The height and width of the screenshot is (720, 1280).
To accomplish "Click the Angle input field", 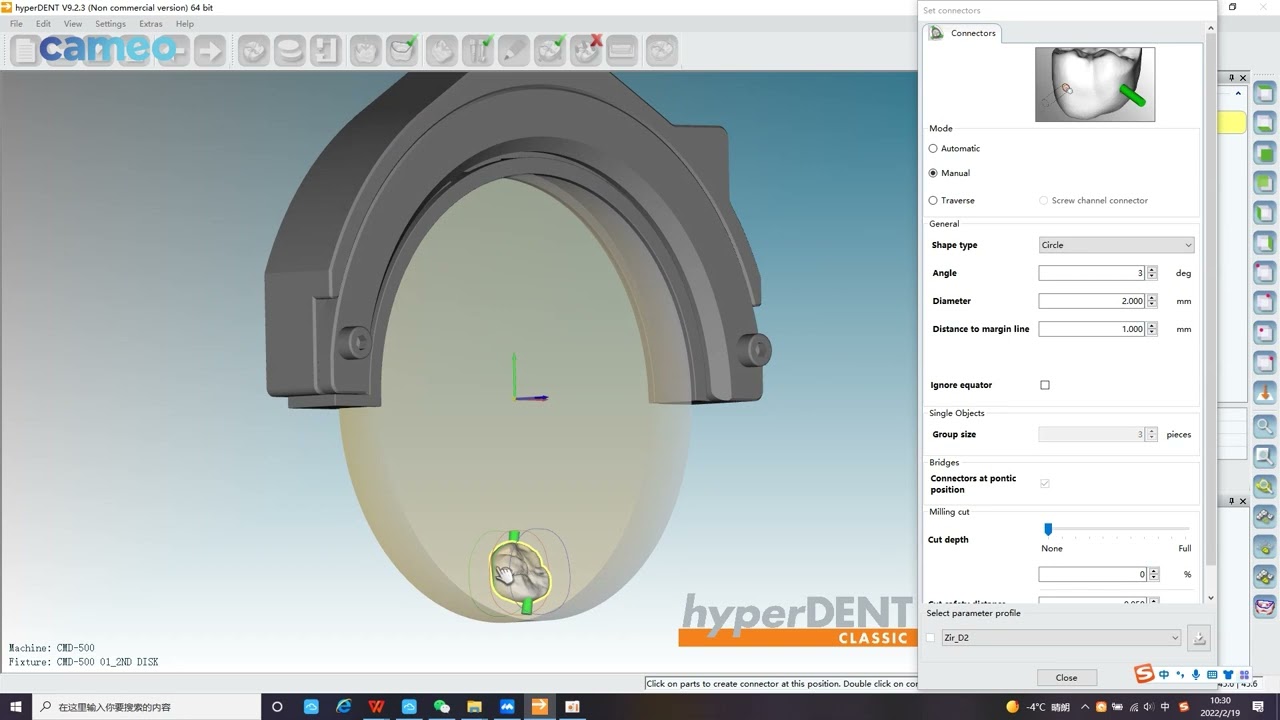I will 1092,273.
